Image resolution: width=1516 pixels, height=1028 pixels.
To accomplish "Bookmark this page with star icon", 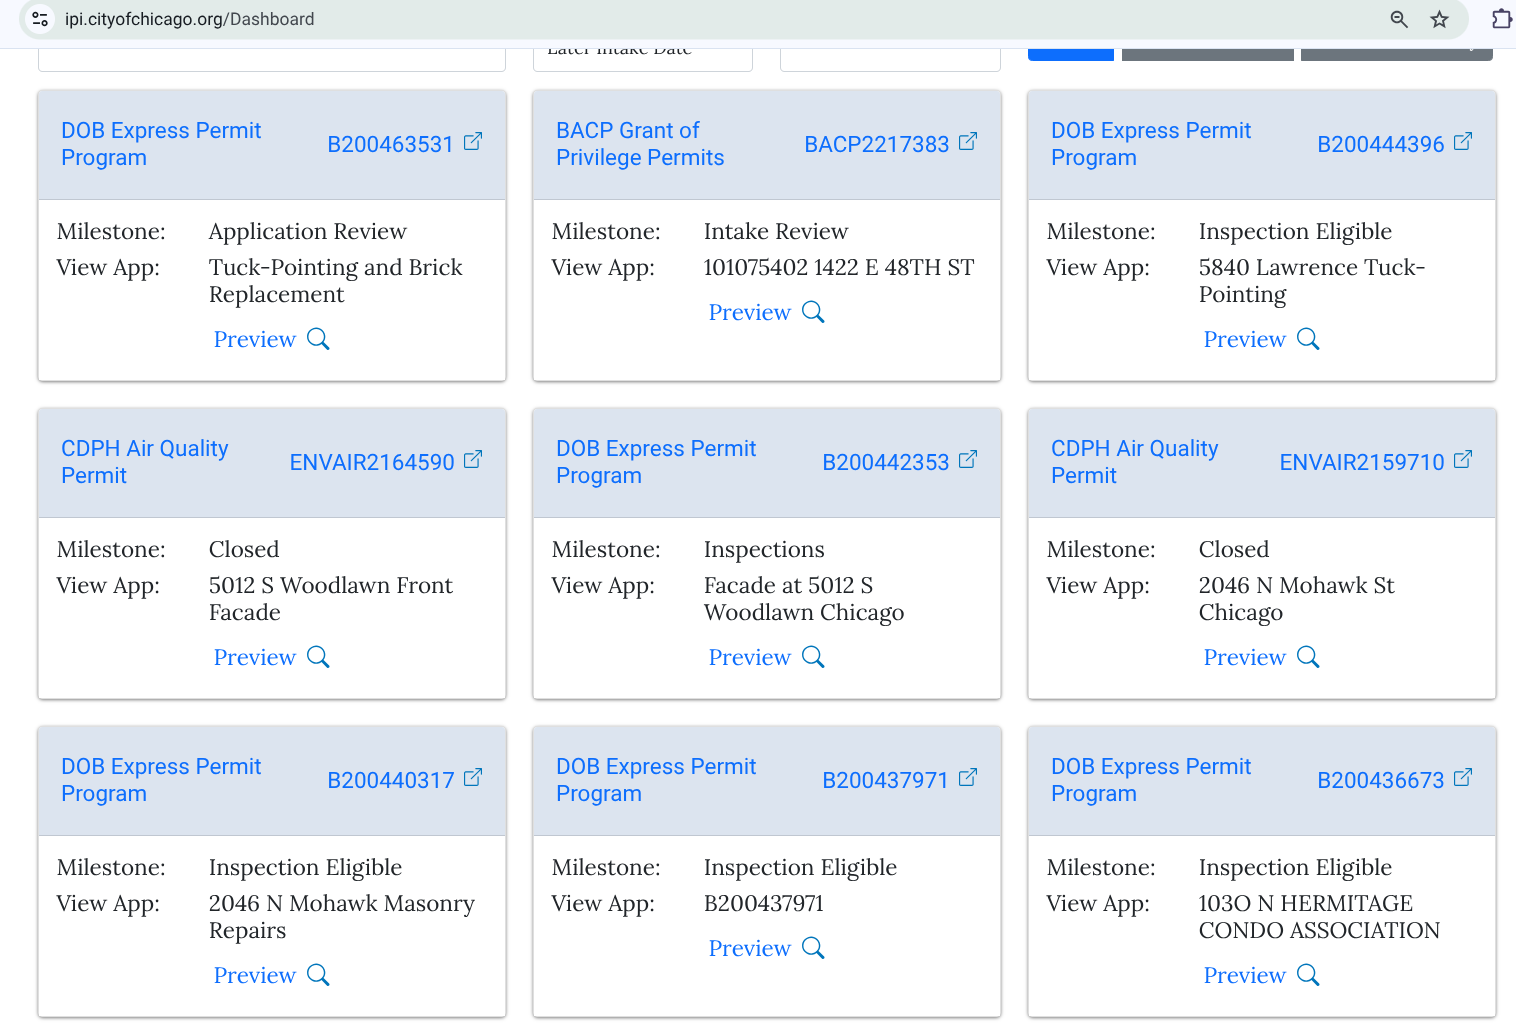I will tap(1439, 19).
